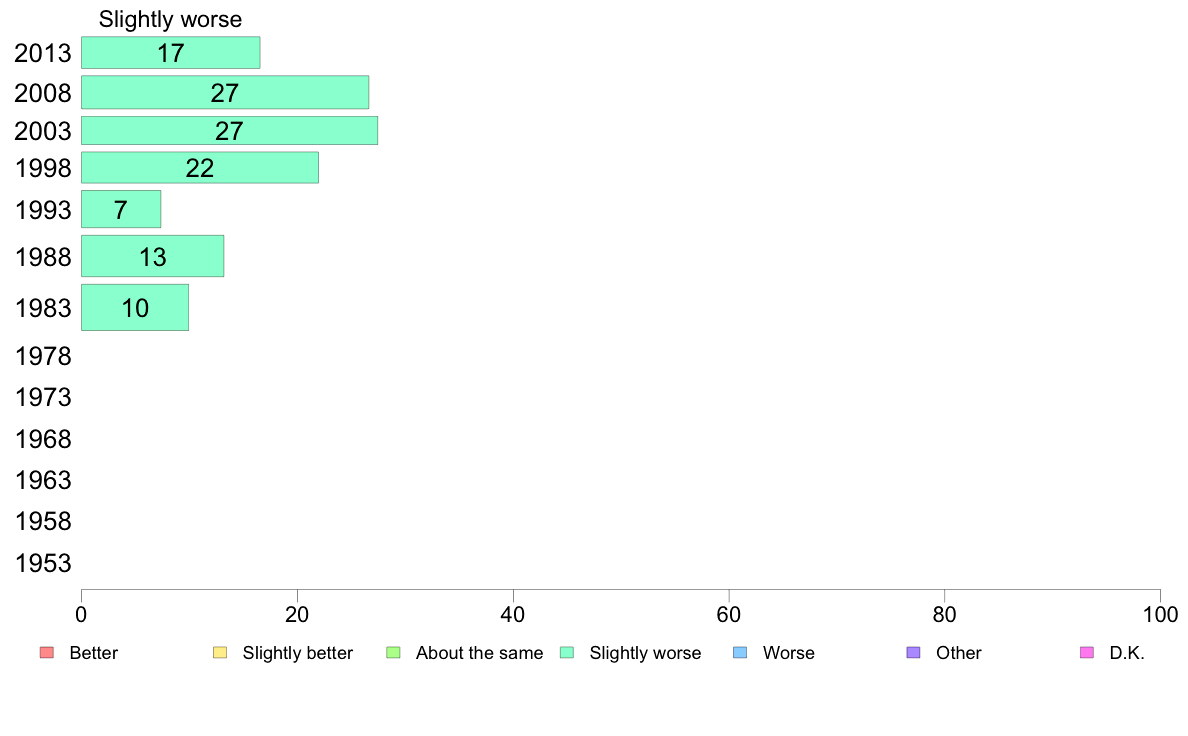Click the Better legend color swatch
Image resolution: width=1188 pixels, height=736 pixels.
[47, 653]
